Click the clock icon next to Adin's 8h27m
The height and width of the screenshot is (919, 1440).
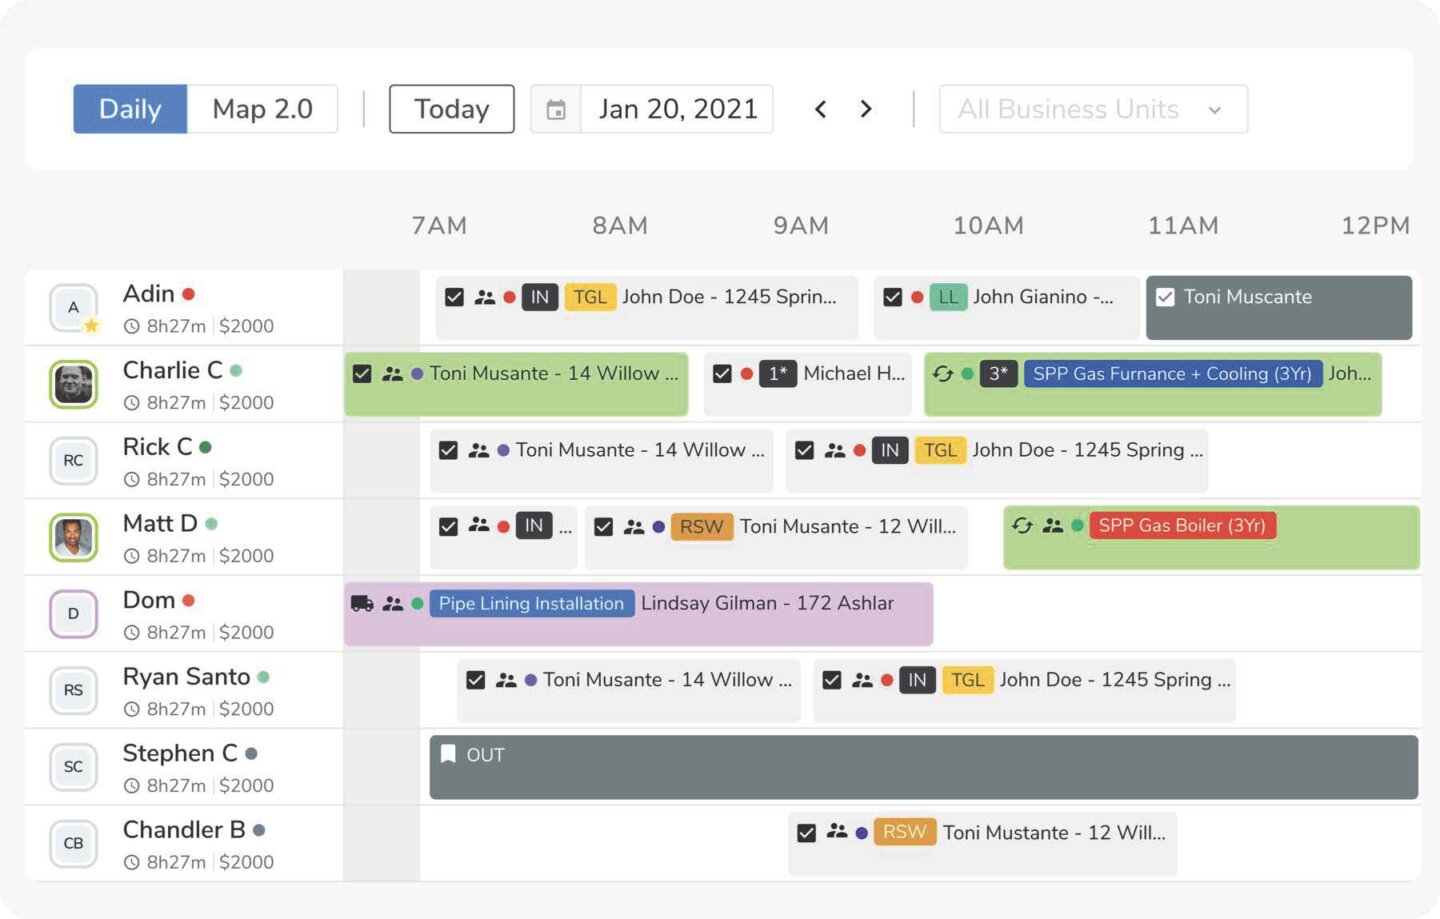(131, 326)
